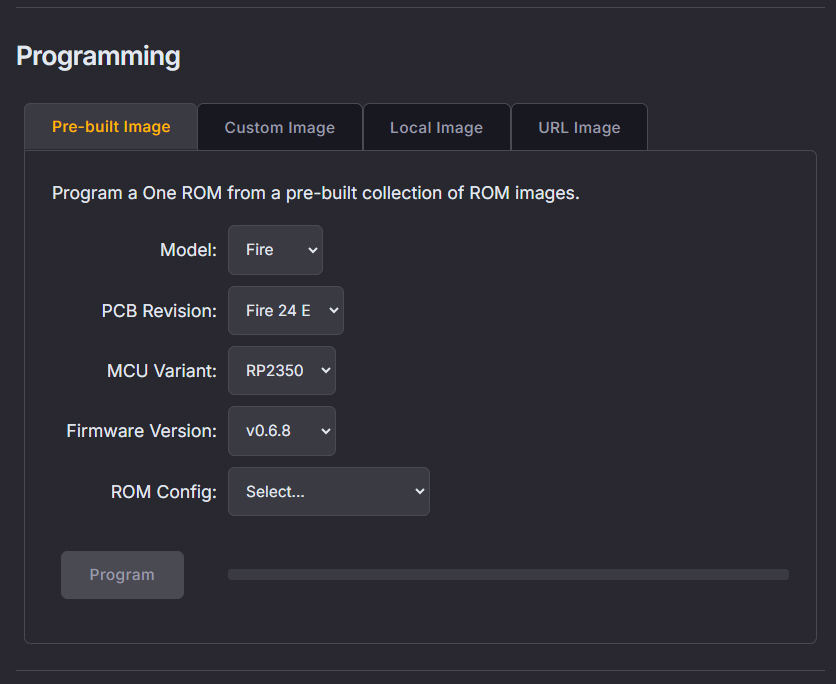Click the pre-built collection description text
Image resolution: width=836 pixels, height=684 pixels.
[x=315, y=193]
